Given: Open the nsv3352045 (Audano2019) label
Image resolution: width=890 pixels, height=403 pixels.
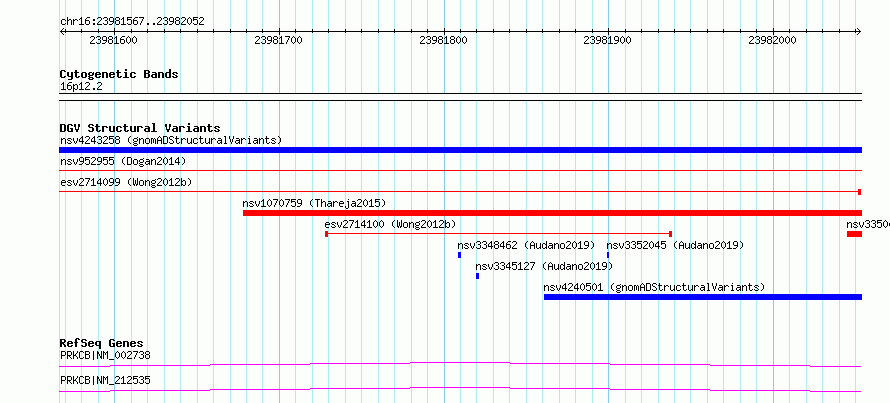Looking at the screenshot, I should click(675, 245).
